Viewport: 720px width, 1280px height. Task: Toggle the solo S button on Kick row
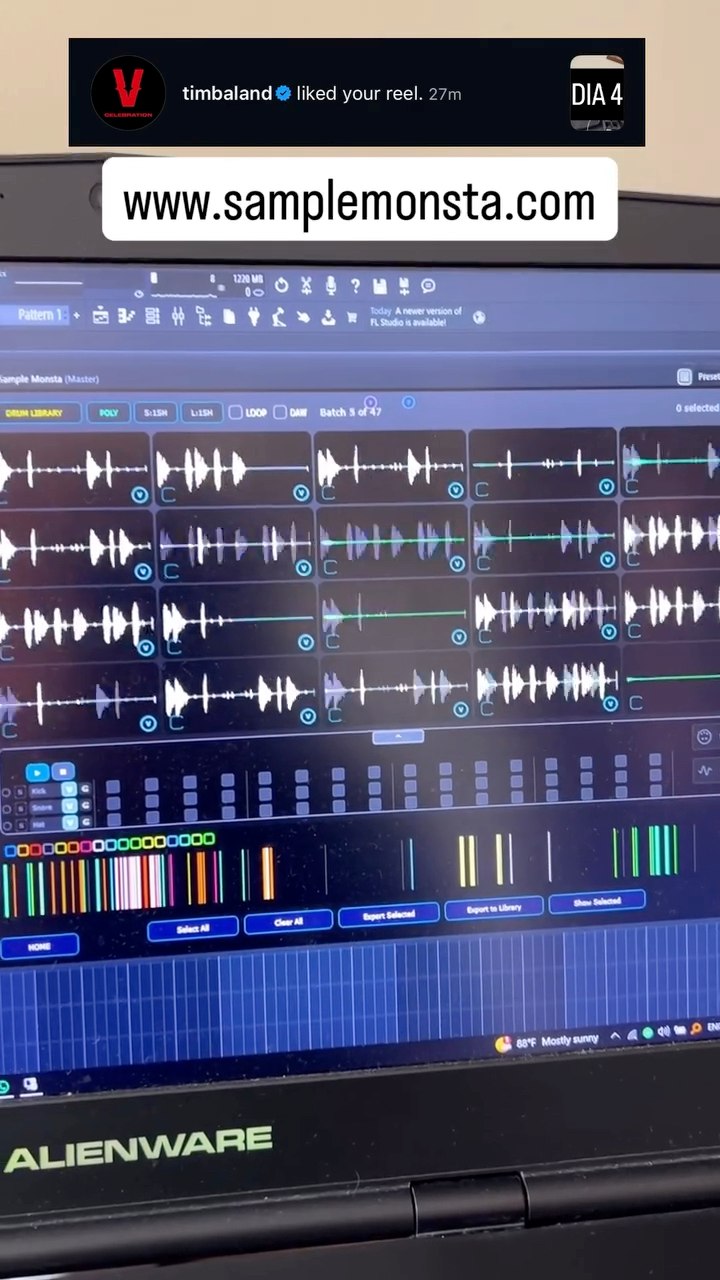(20, 791)
